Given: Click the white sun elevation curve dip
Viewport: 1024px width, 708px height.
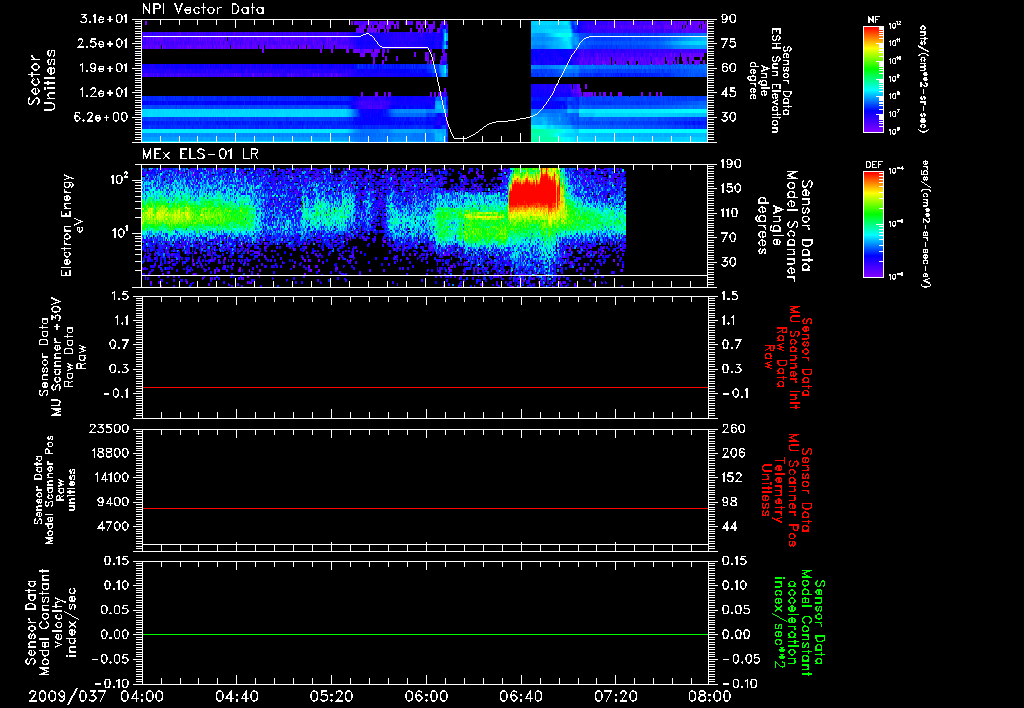Looking at the screenshot, I should pyautogui.click(x=462, y=137).
